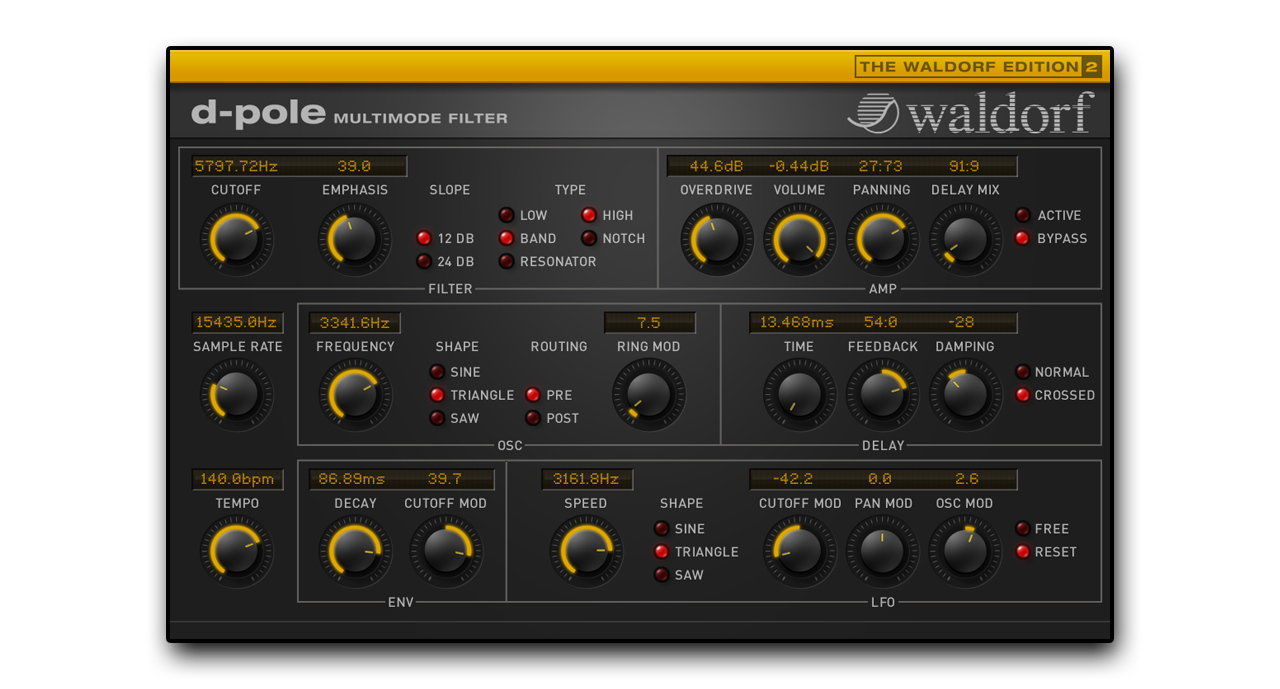Image resolution: width=1280 pixels, height=689 pixels.
Task: Click the Sample Rate knob
Action: pos(237,394)
